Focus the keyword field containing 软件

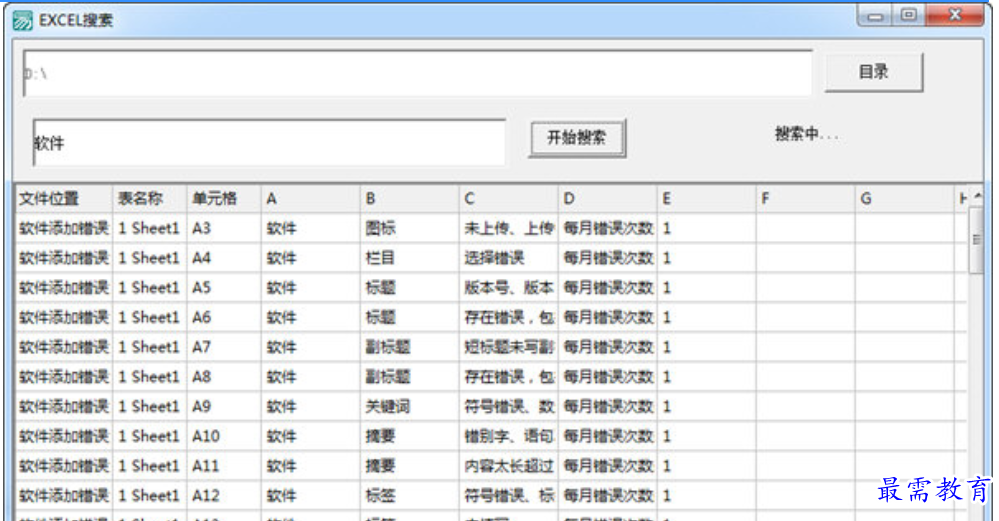point(270,143)
